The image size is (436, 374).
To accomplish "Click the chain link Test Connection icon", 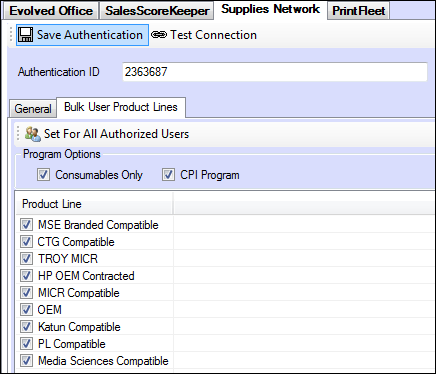I will [159, 35].
